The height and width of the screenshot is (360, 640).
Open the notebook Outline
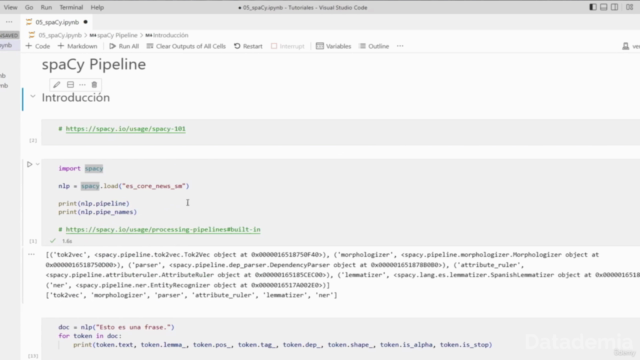pos(374,46)
